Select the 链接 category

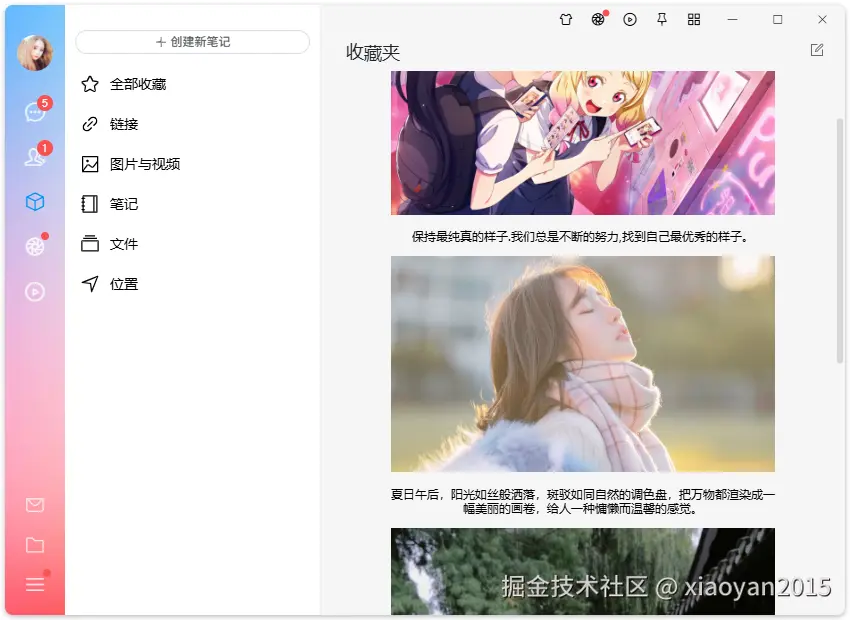click(192, 124)
